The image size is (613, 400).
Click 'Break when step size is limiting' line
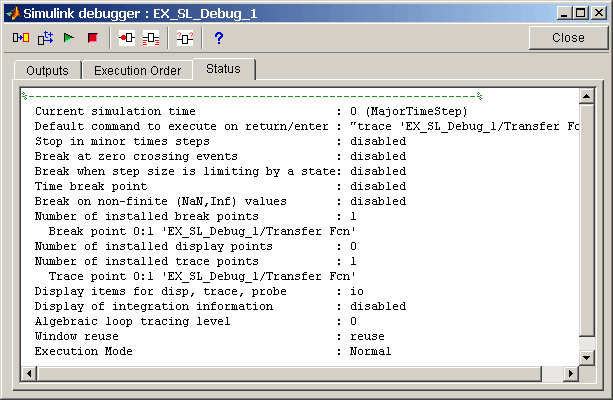coord(220,171)
